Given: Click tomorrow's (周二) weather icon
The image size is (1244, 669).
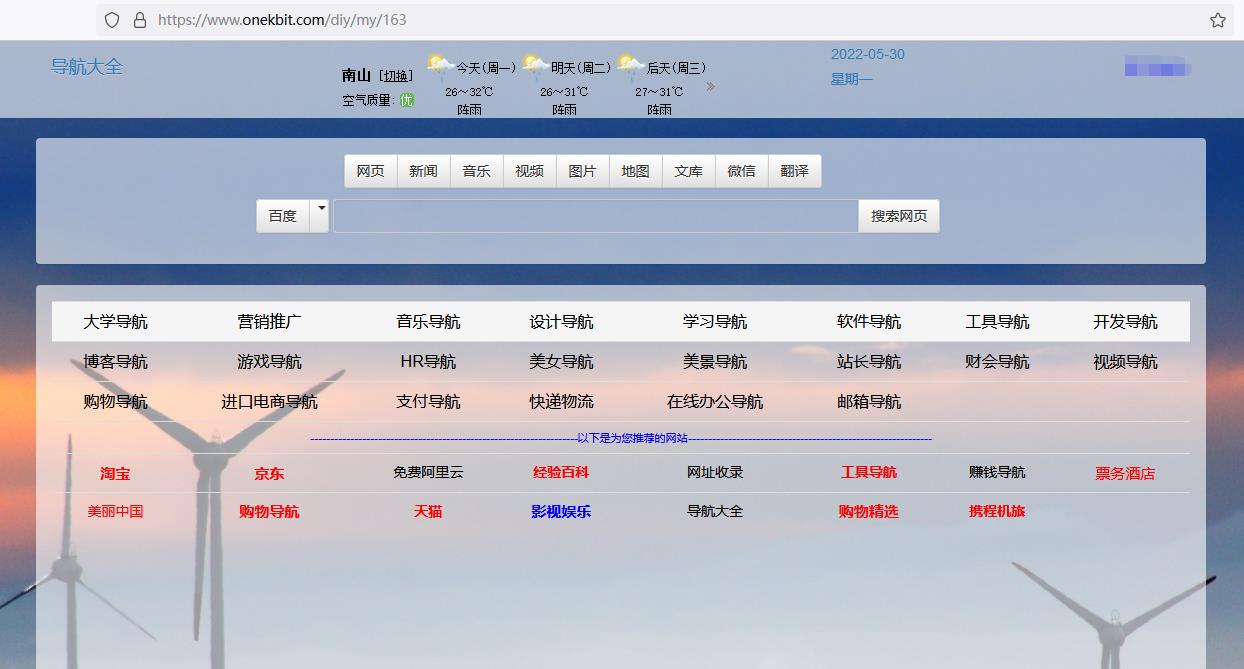Looking at the screenshot, I should click(535, 68).
